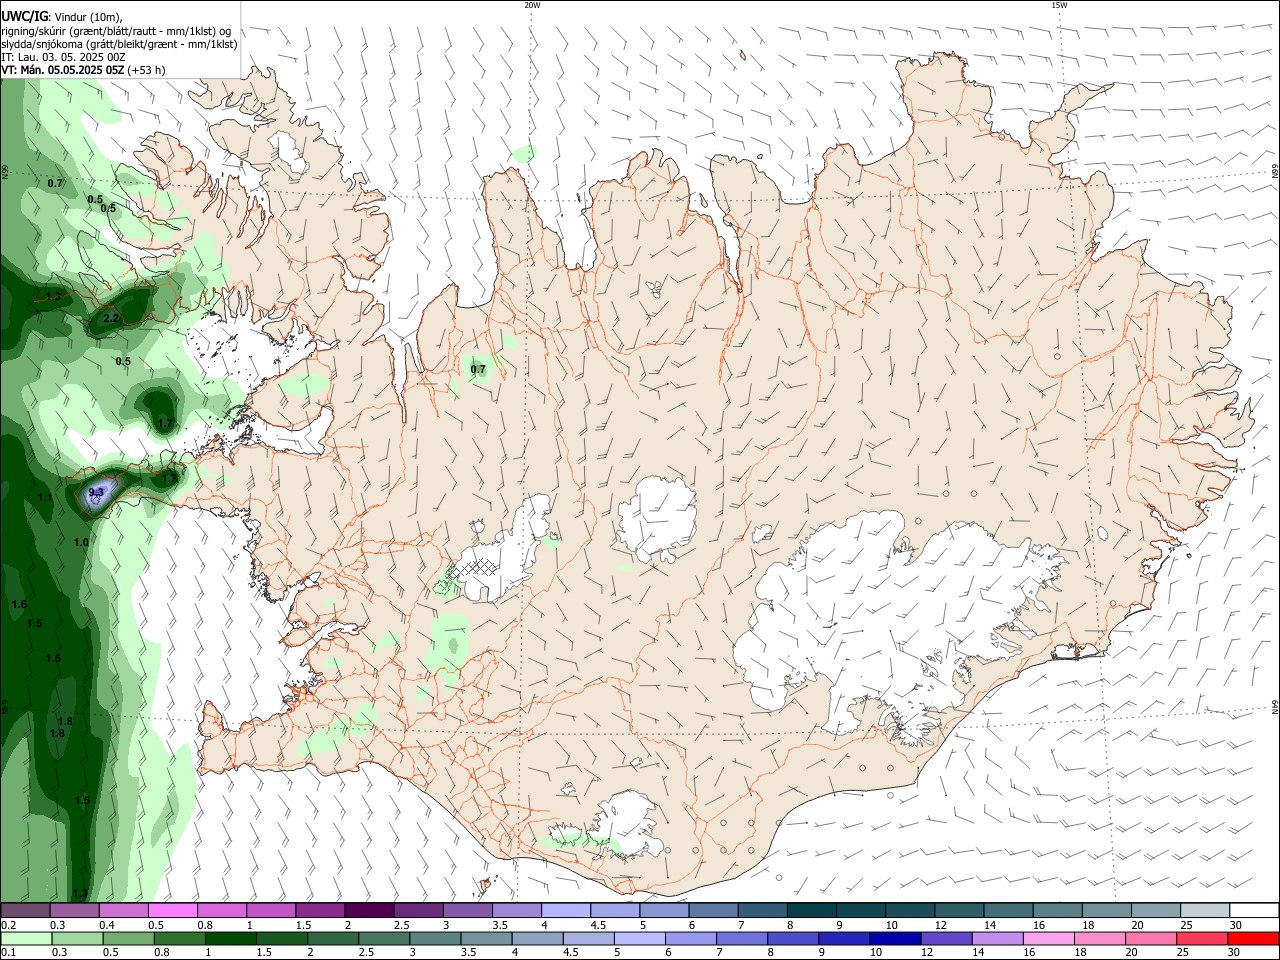Select the inland 0.7 value in northwest Iceland

[x=478, y=369]
